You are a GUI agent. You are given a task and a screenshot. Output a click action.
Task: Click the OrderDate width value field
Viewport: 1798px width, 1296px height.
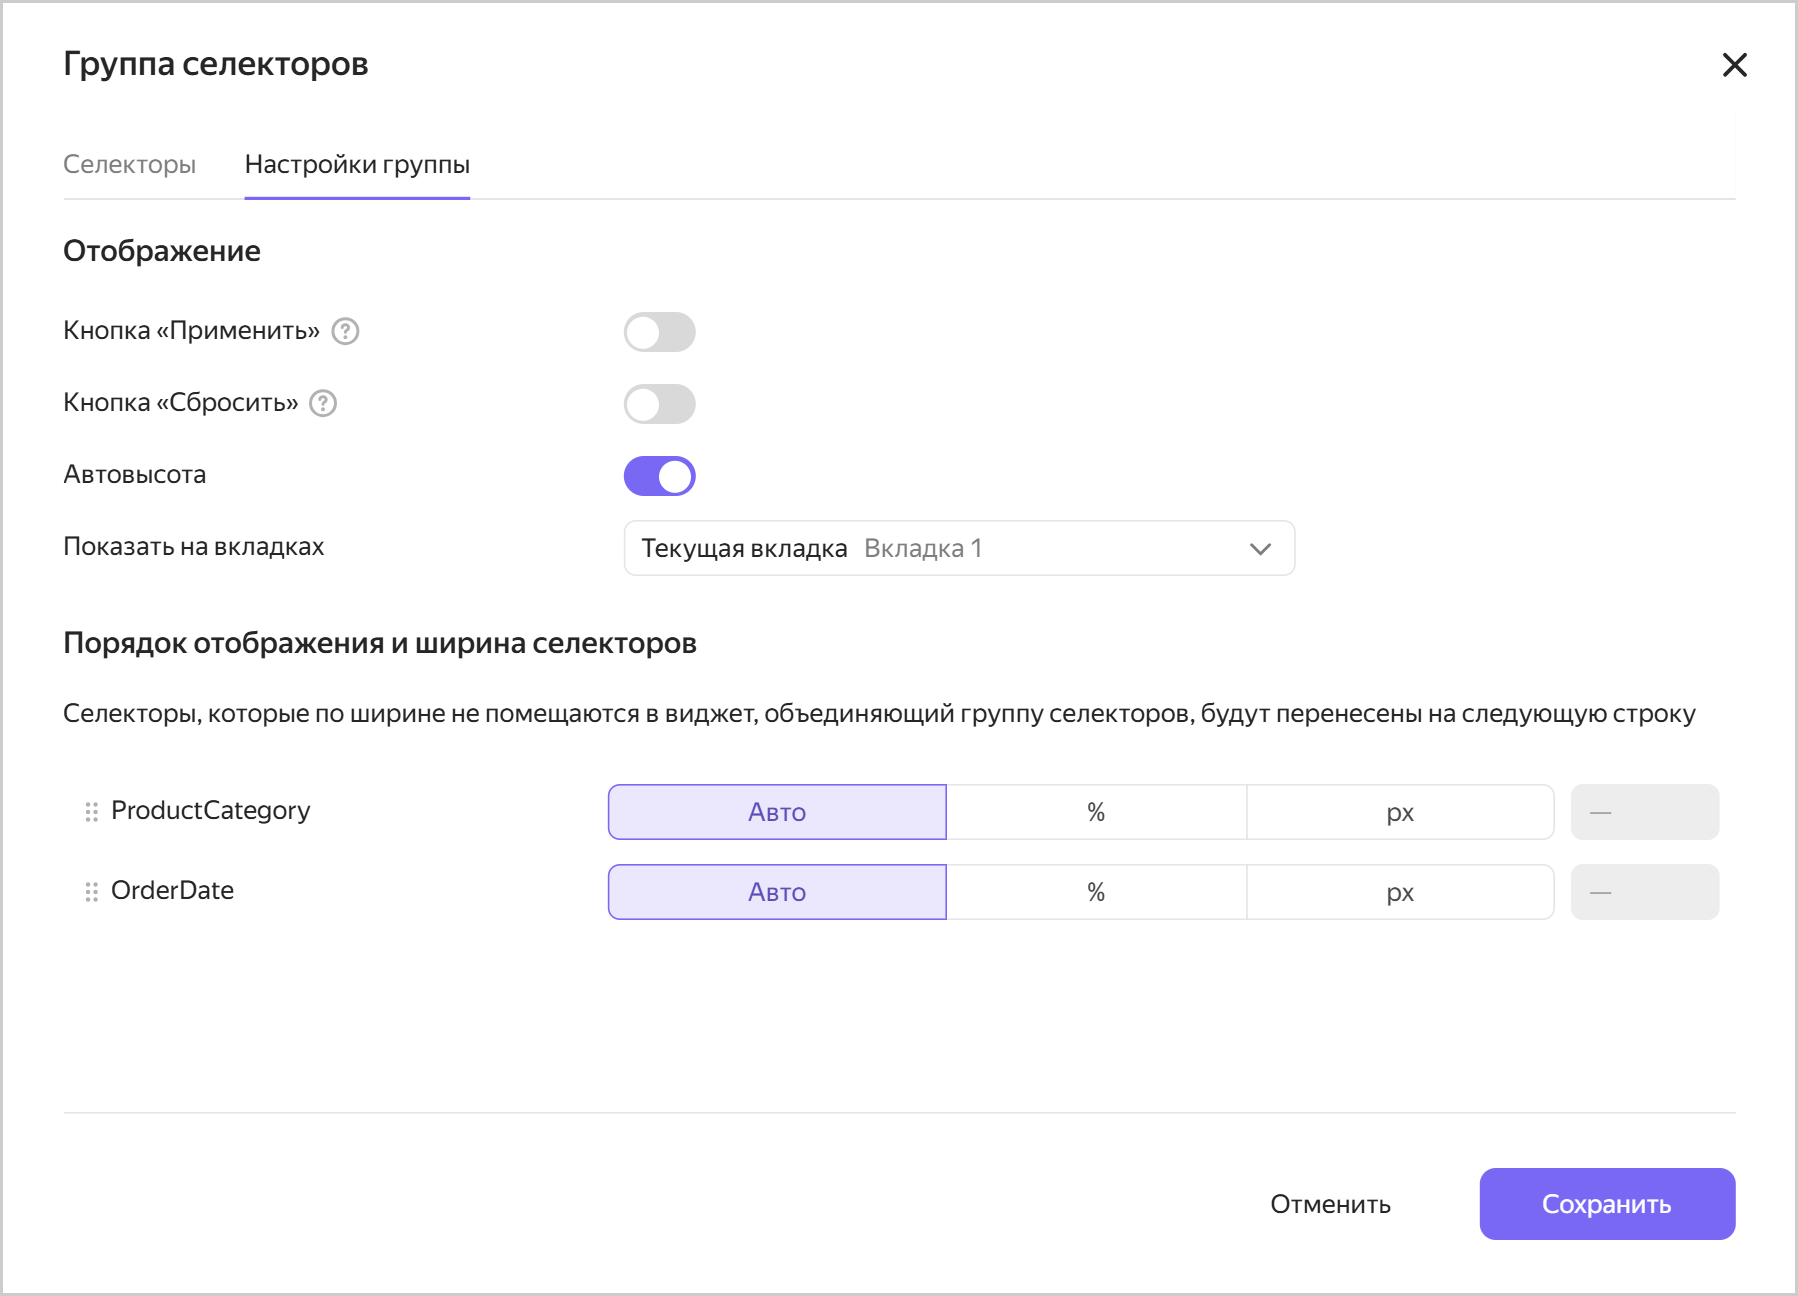1644,892
